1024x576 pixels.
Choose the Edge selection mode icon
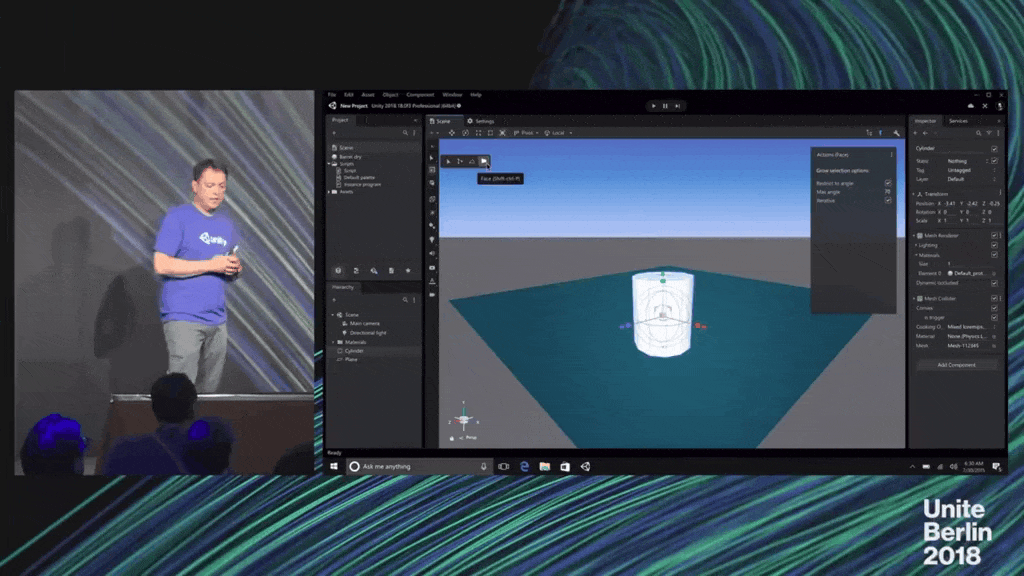[472, 161]
